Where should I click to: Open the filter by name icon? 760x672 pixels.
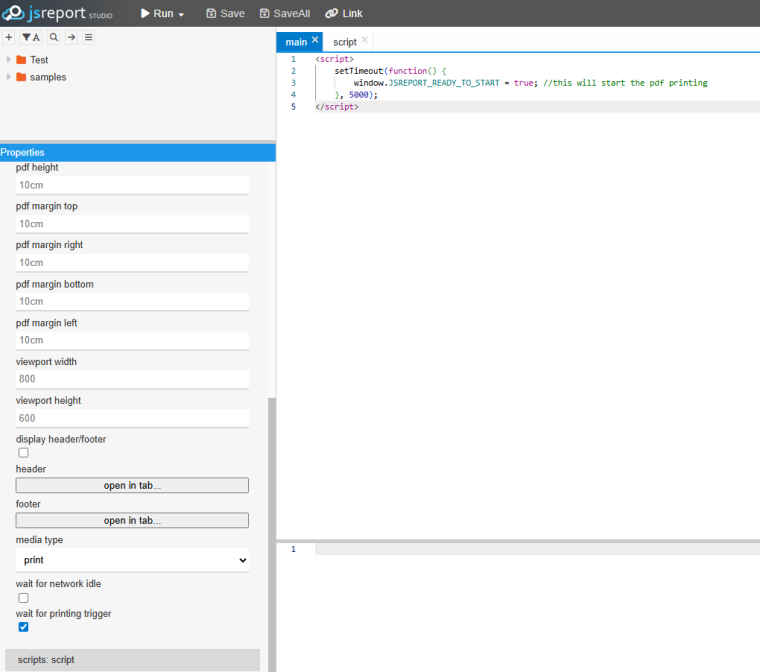coord(31,37)
